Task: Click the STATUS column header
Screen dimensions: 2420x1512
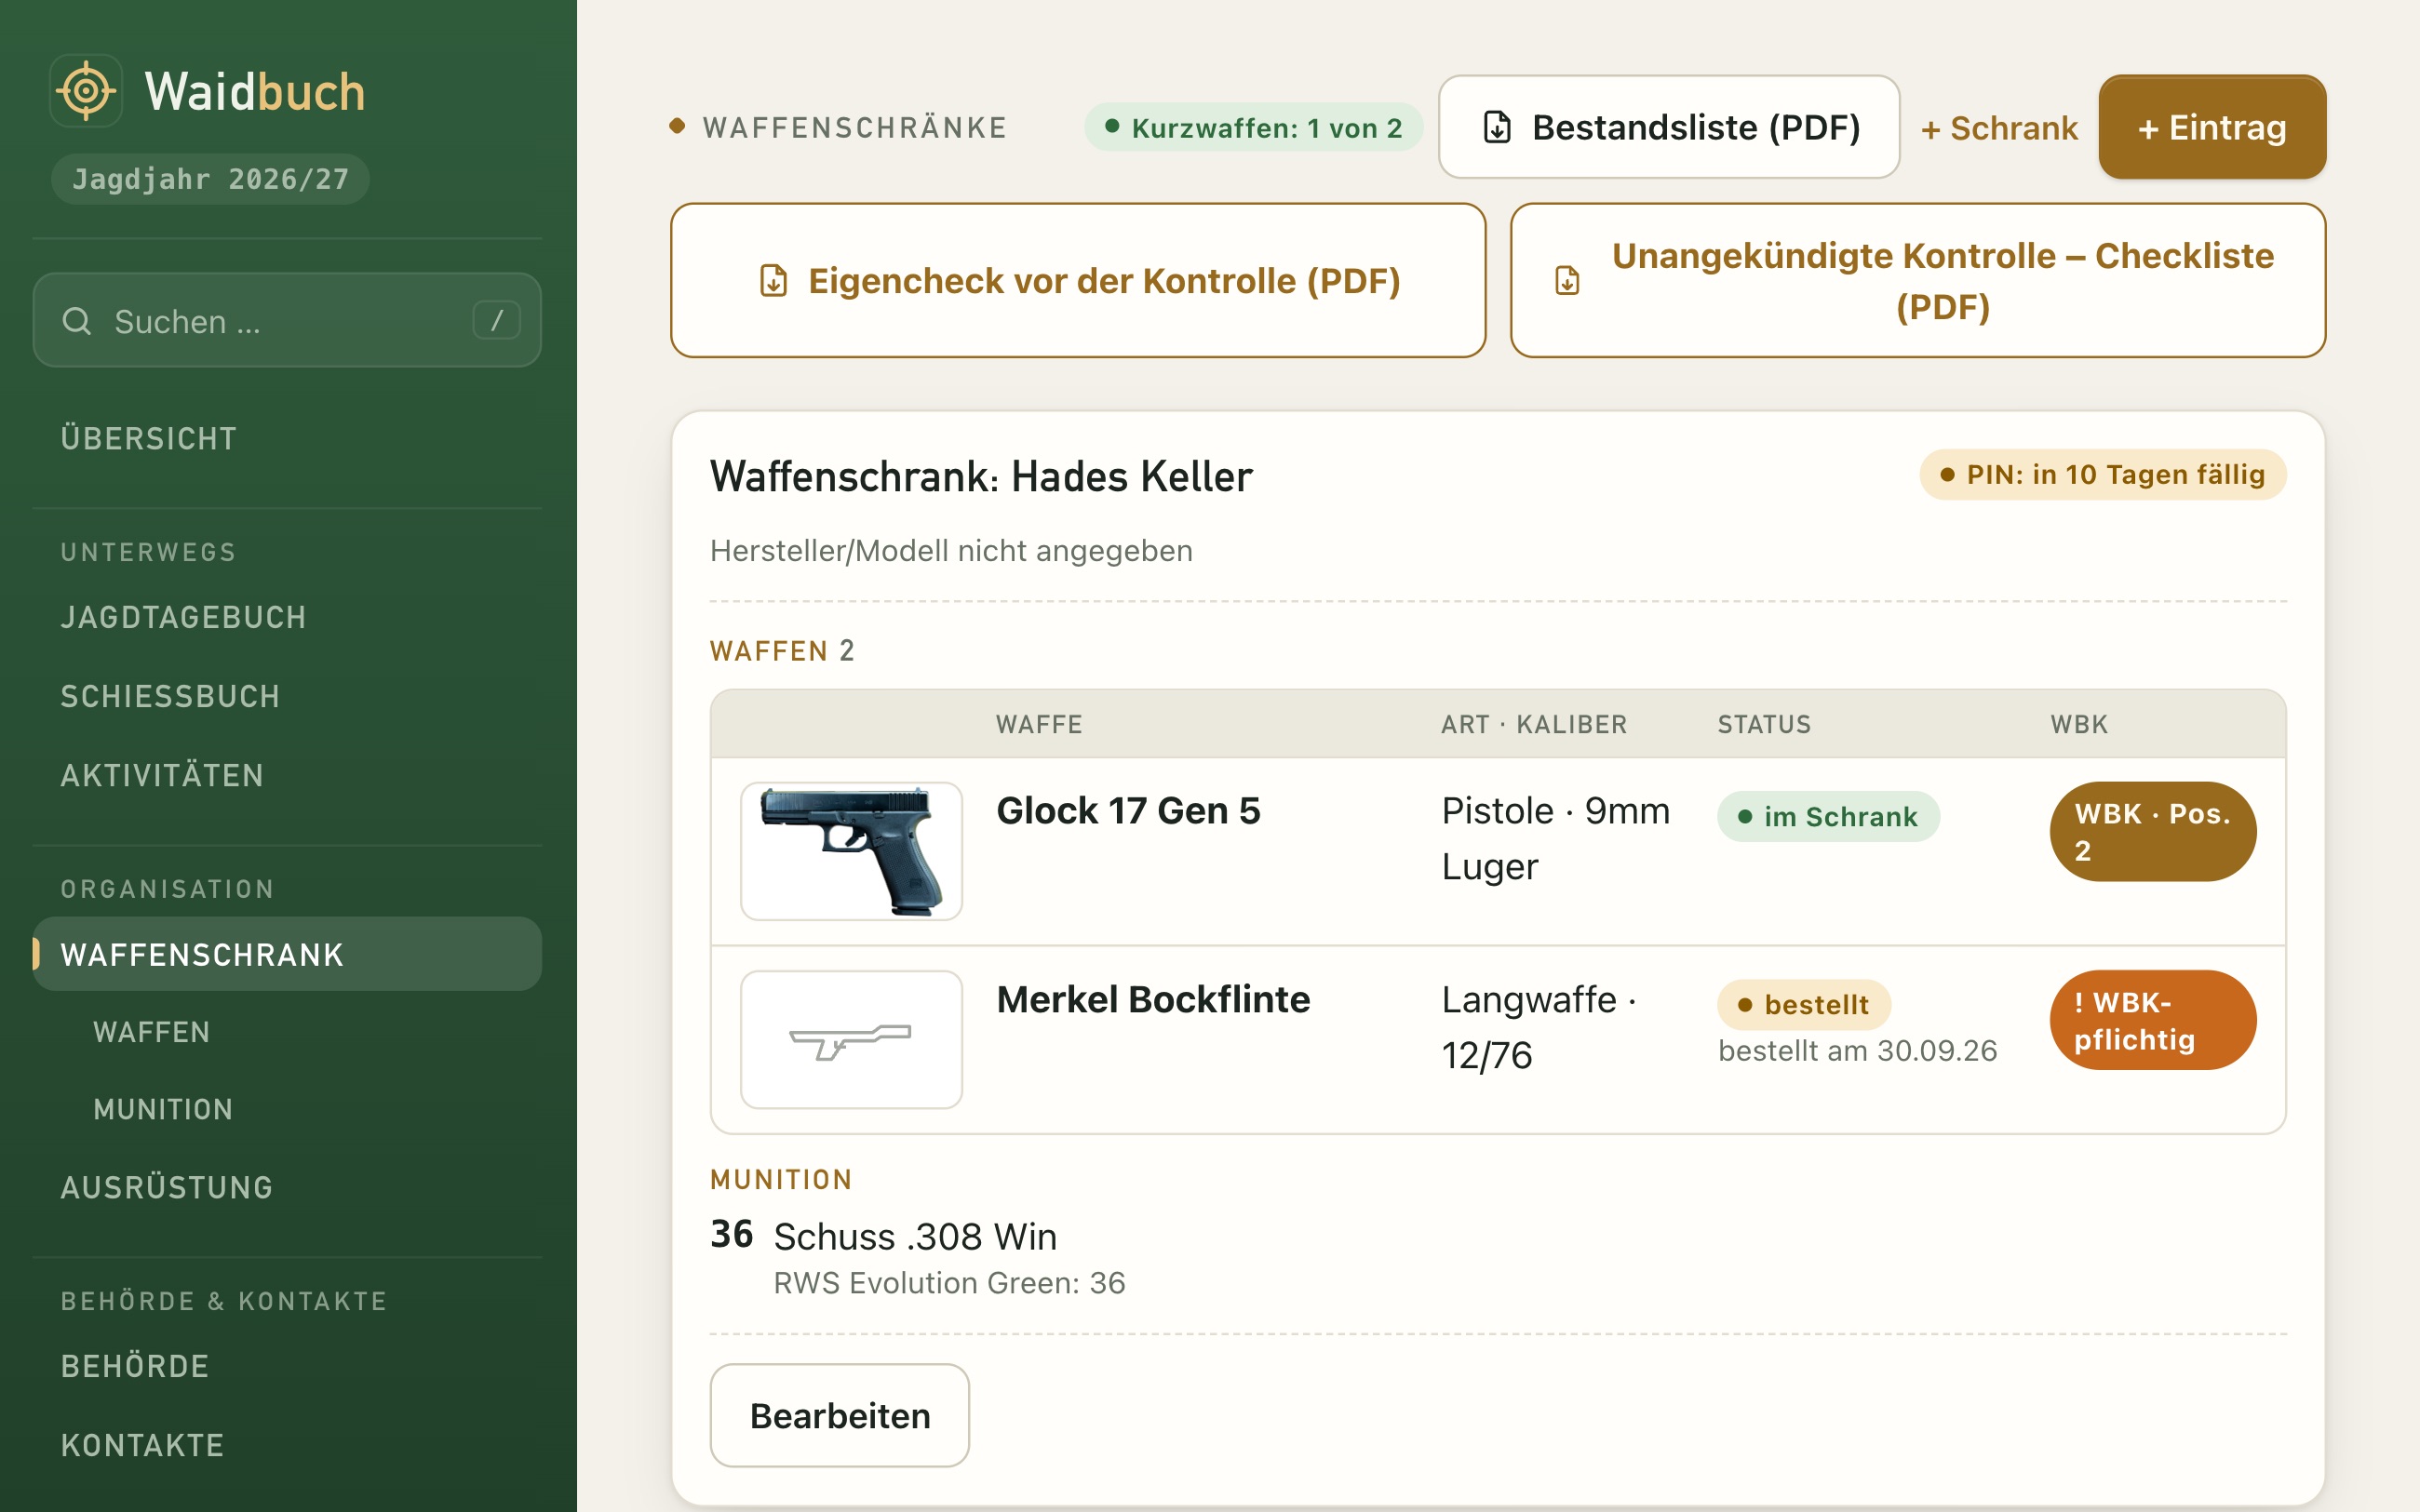Action: pyautogui.click(x=1765, y=724)
